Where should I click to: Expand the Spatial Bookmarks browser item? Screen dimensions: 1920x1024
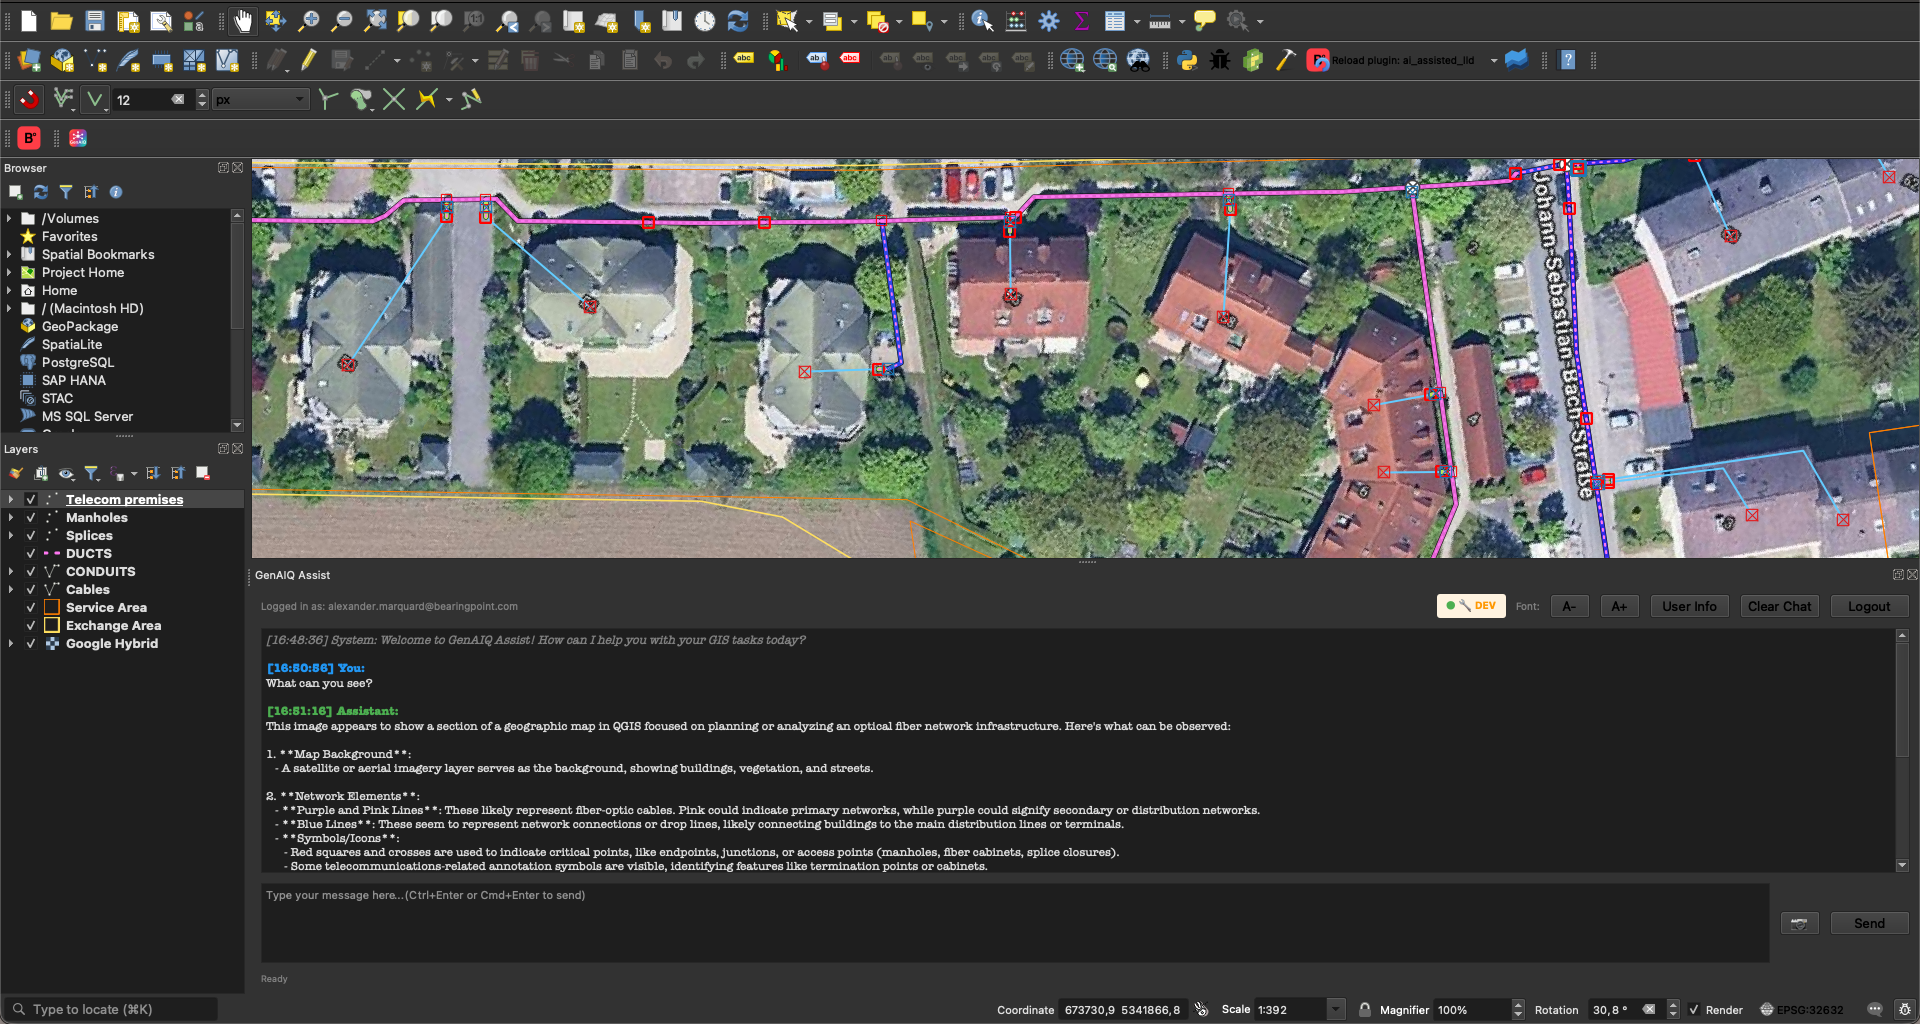click(10, 255)
